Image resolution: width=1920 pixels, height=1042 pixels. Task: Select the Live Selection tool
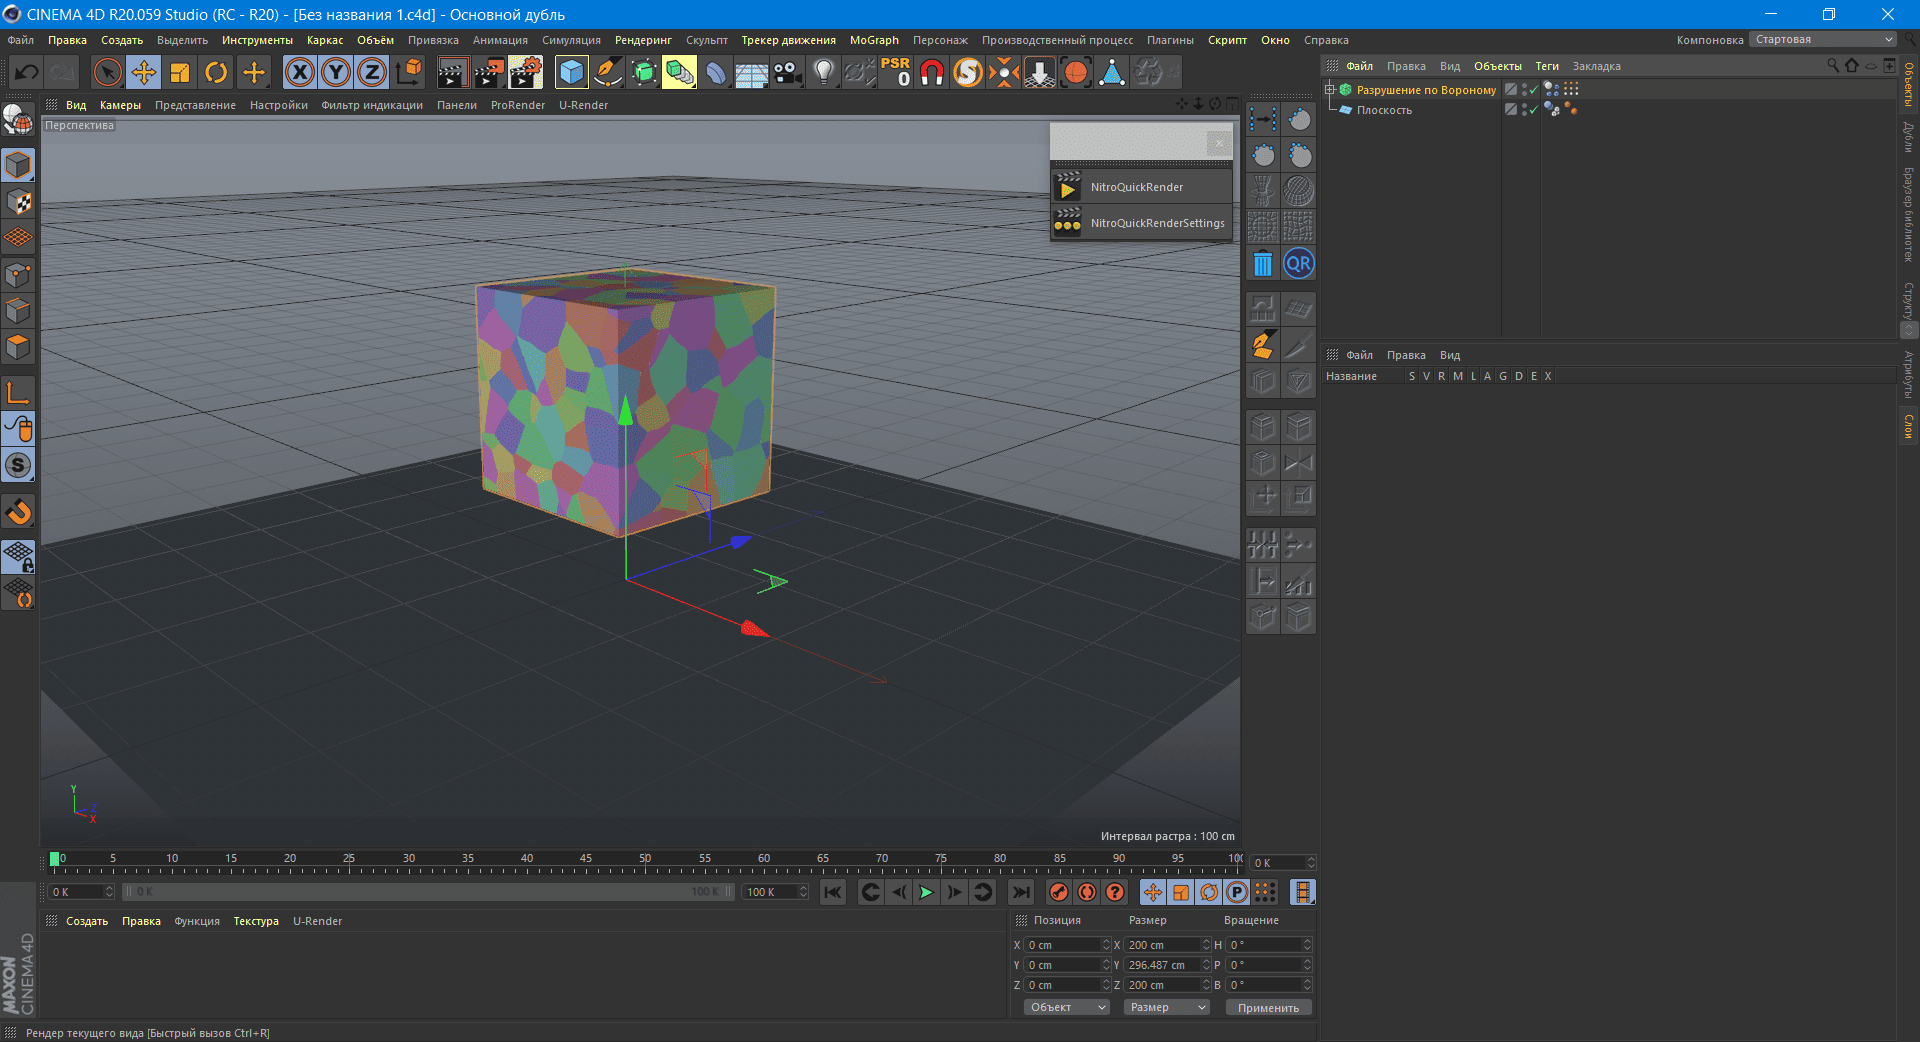108,72
